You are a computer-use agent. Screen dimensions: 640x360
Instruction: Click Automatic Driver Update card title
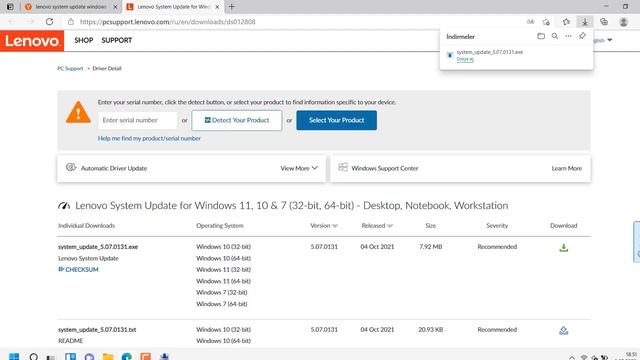pyautogui.click(x=114, y=168)
